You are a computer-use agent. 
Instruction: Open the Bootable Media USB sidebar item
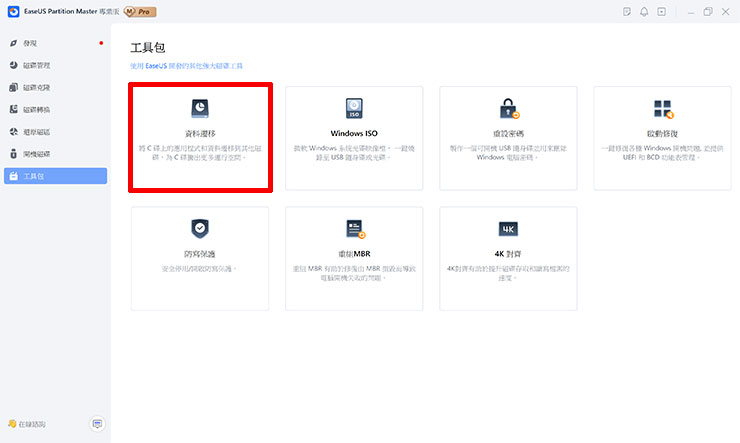55,154
